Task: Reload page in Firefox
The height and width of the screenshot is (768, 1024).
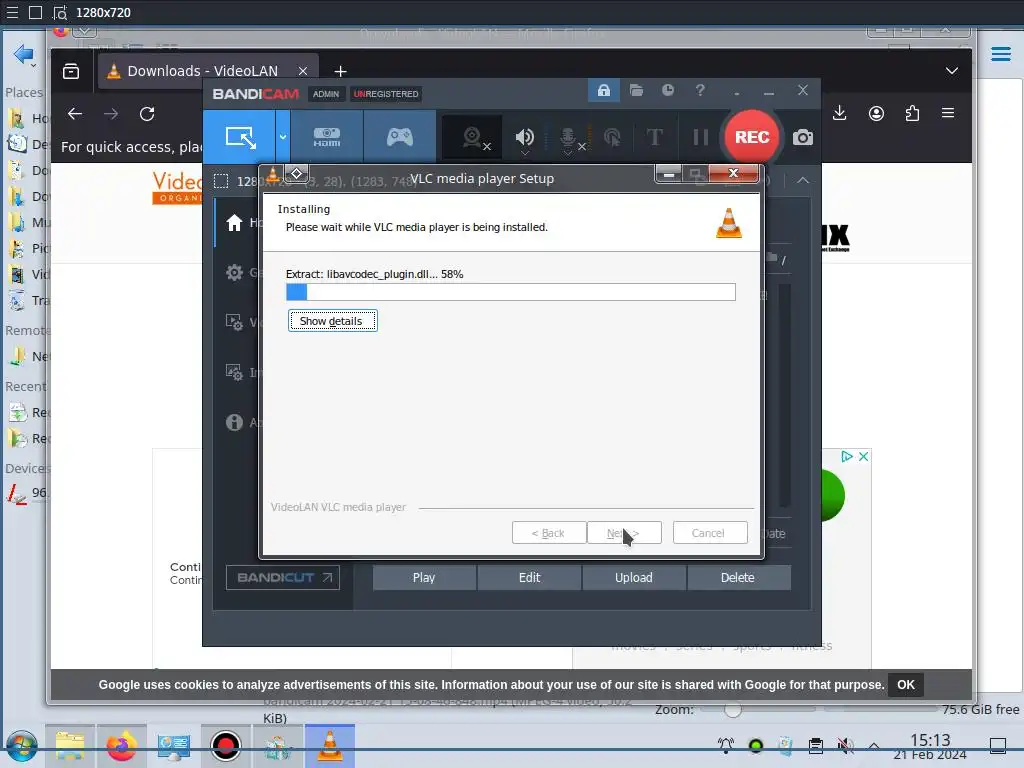Action: [x=147, y=114]
